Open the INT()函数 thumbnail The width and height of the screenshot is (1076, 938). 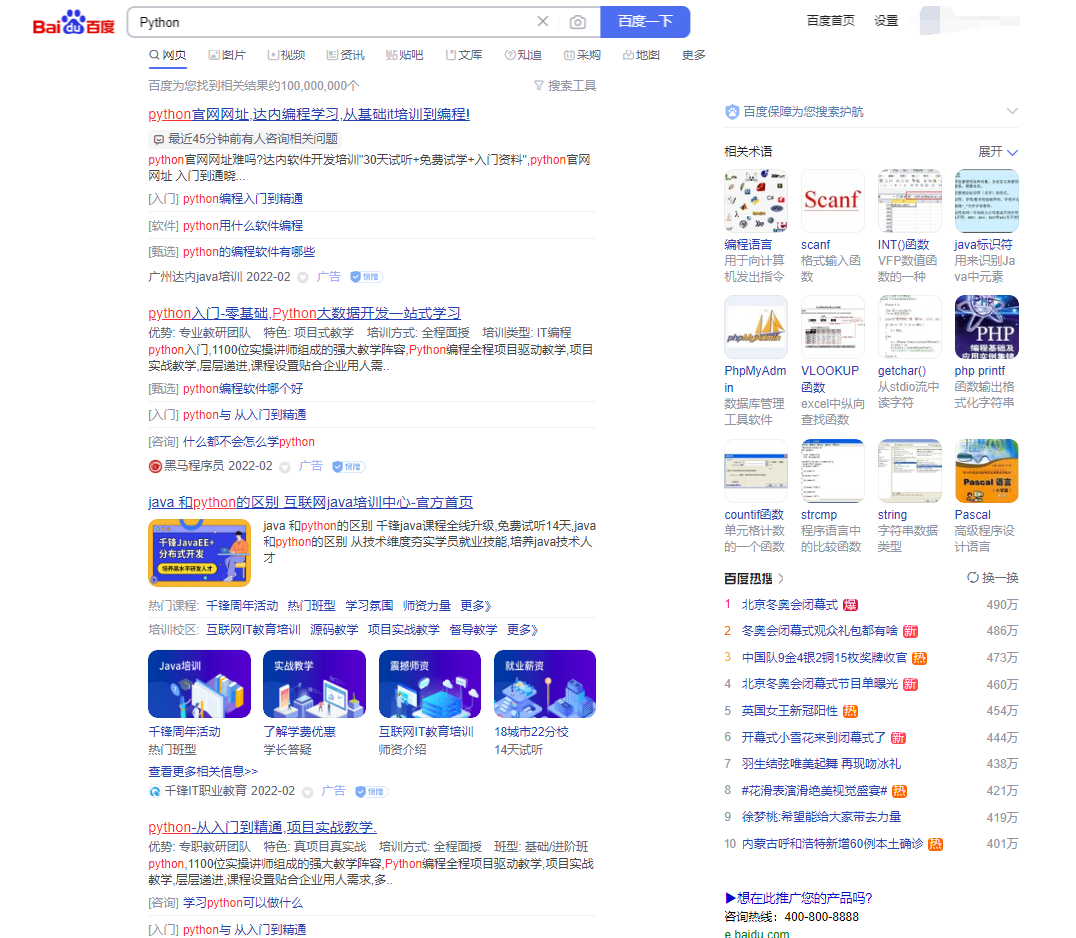pos(909,201)
